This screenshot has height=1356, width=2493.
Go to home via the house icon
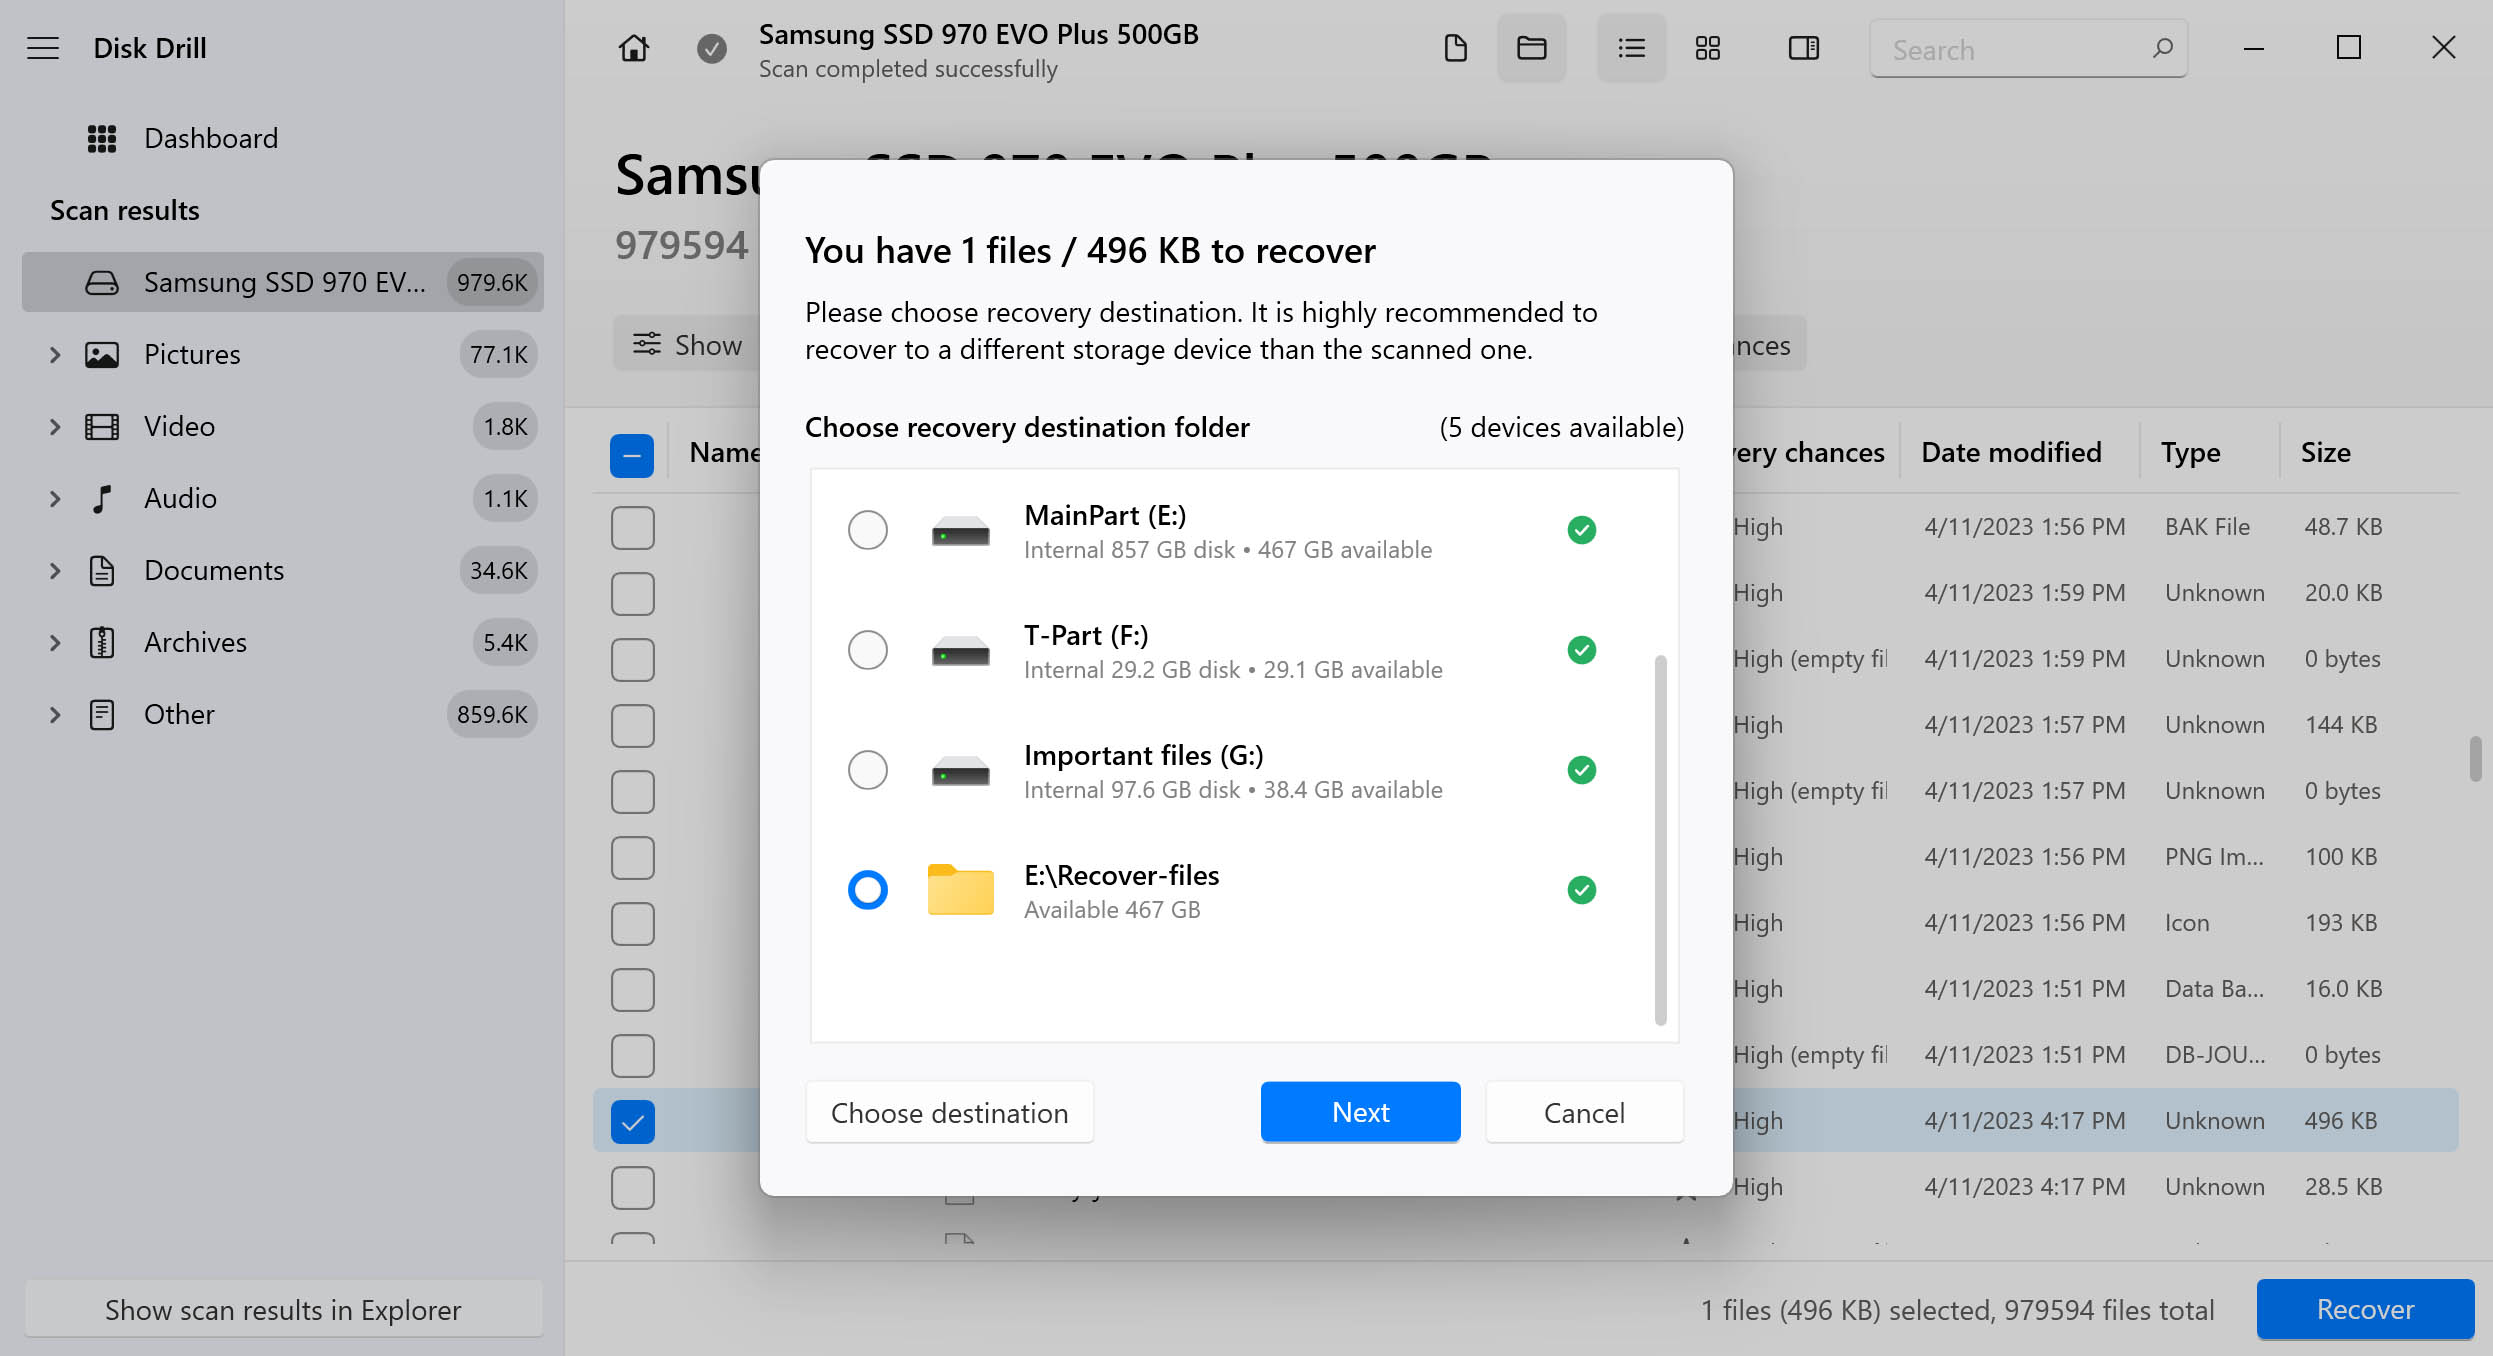[x=633, y=48]
